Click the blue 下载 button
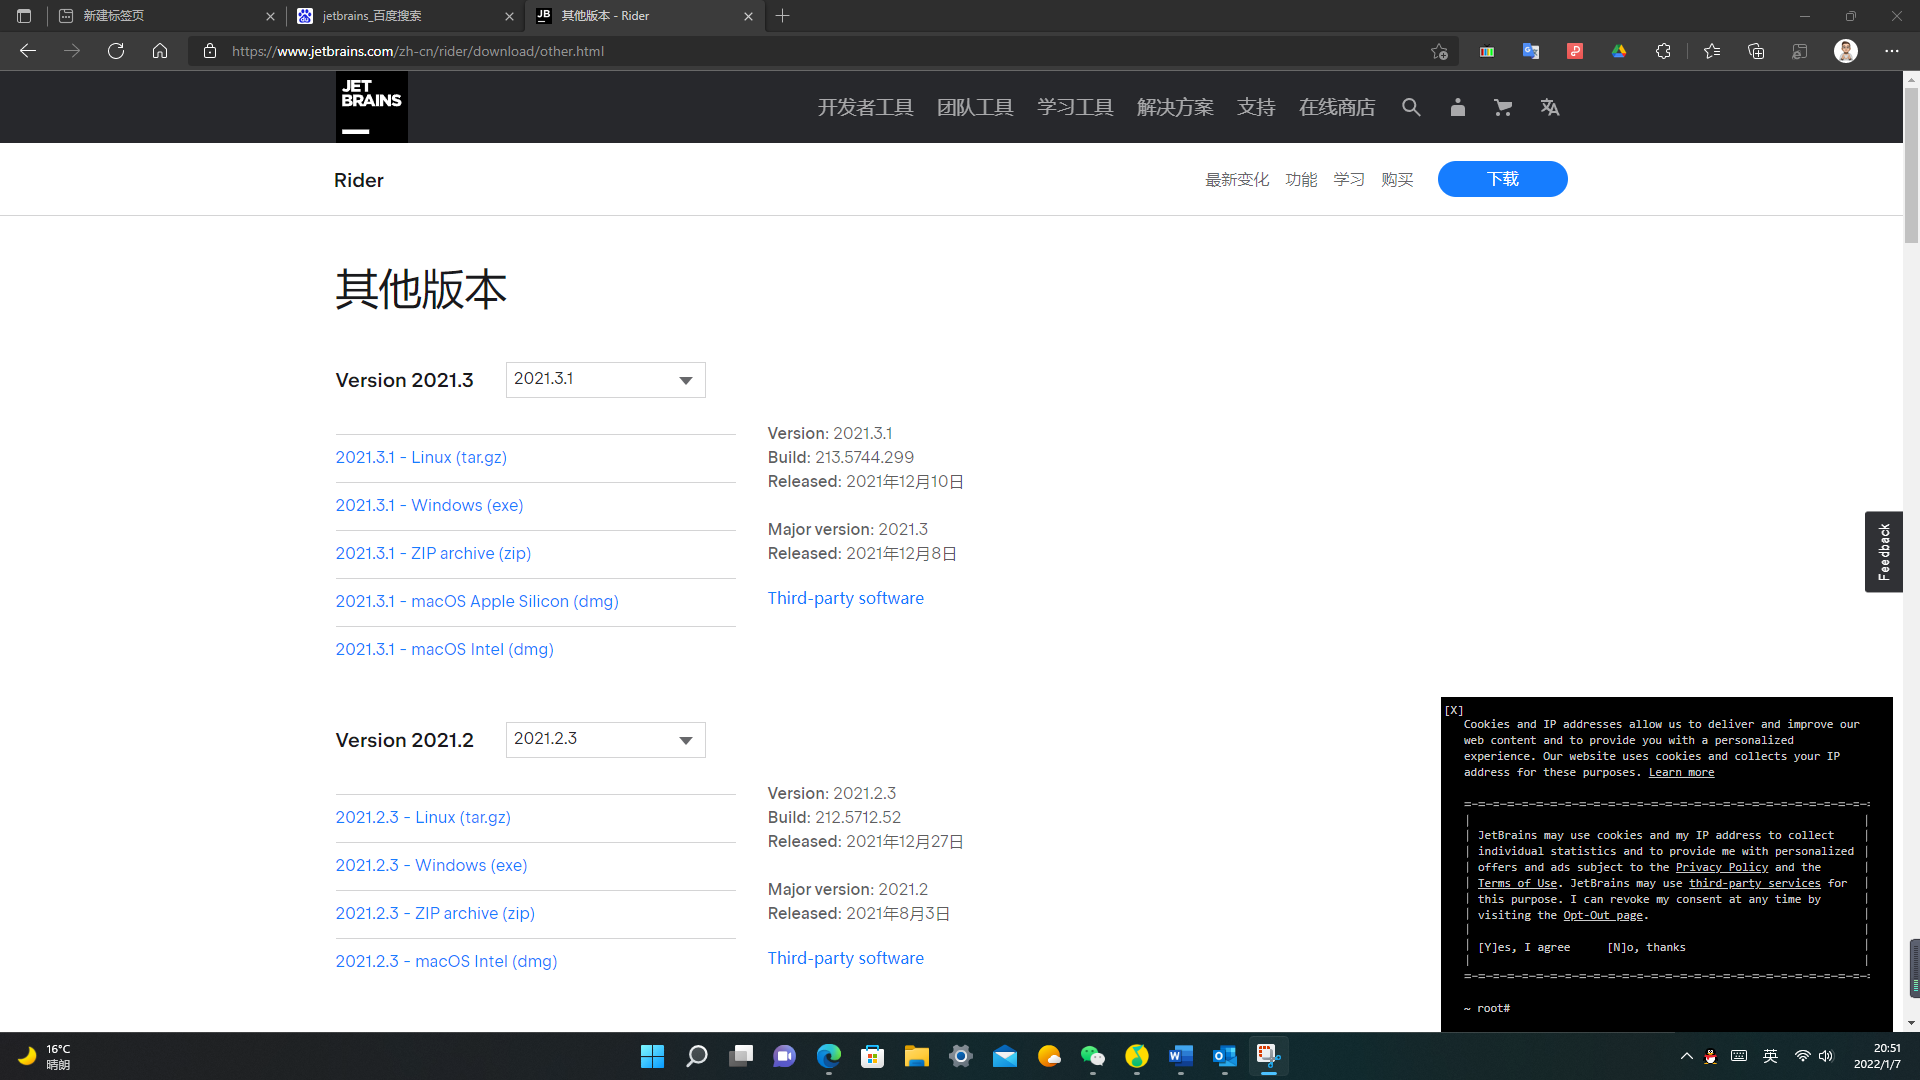1920x1080 pixels. [1502, 179]
